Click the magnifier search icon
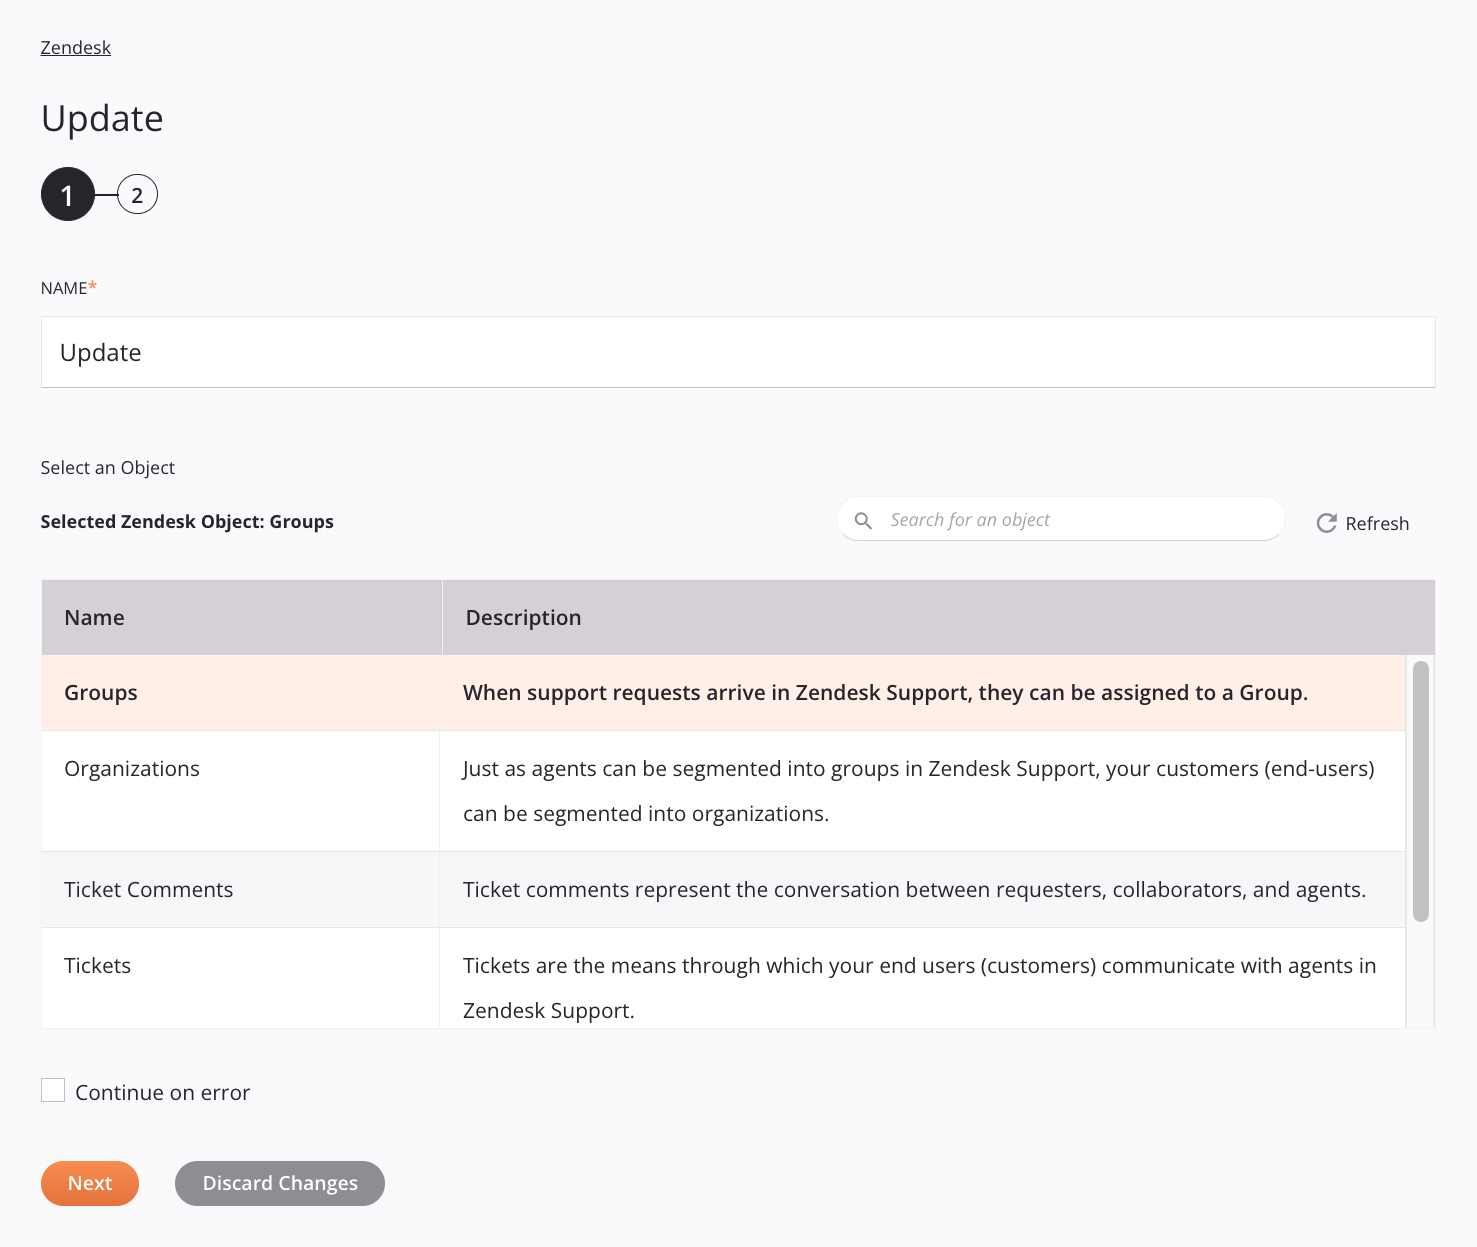 click(863, 520)
